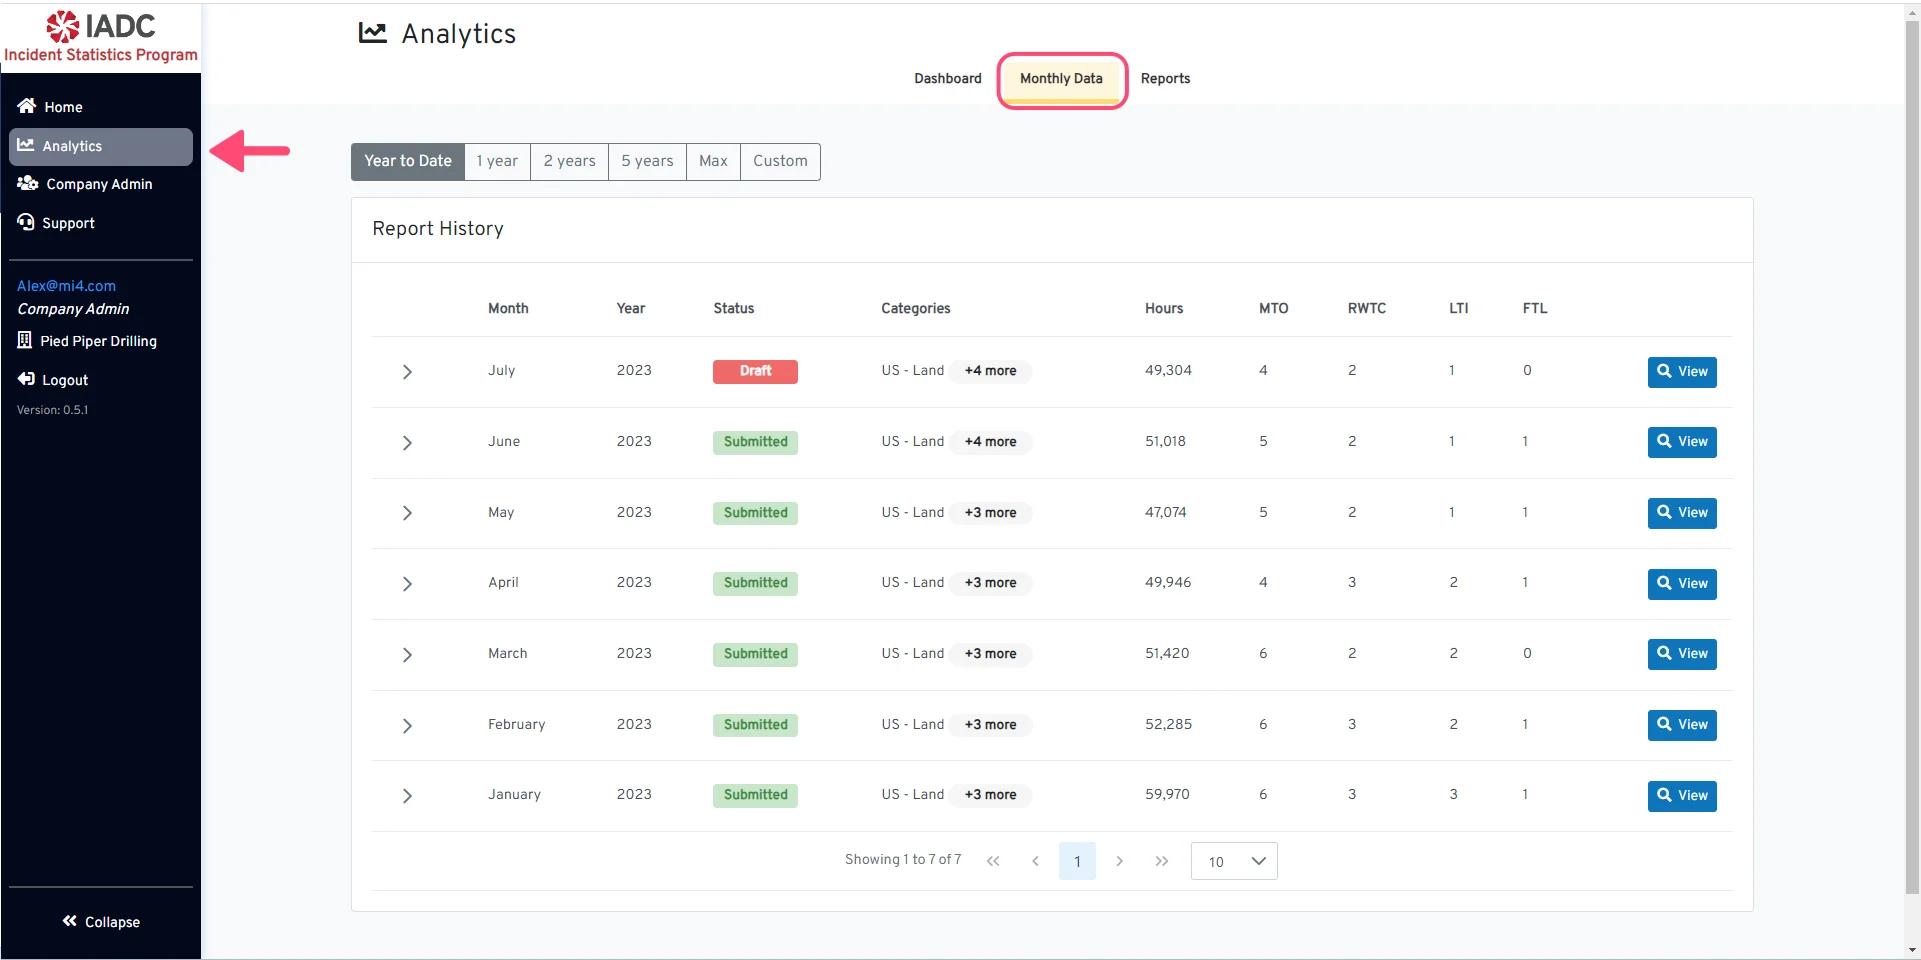
Task: Collapse the sidebar
Action: point(101,922)
